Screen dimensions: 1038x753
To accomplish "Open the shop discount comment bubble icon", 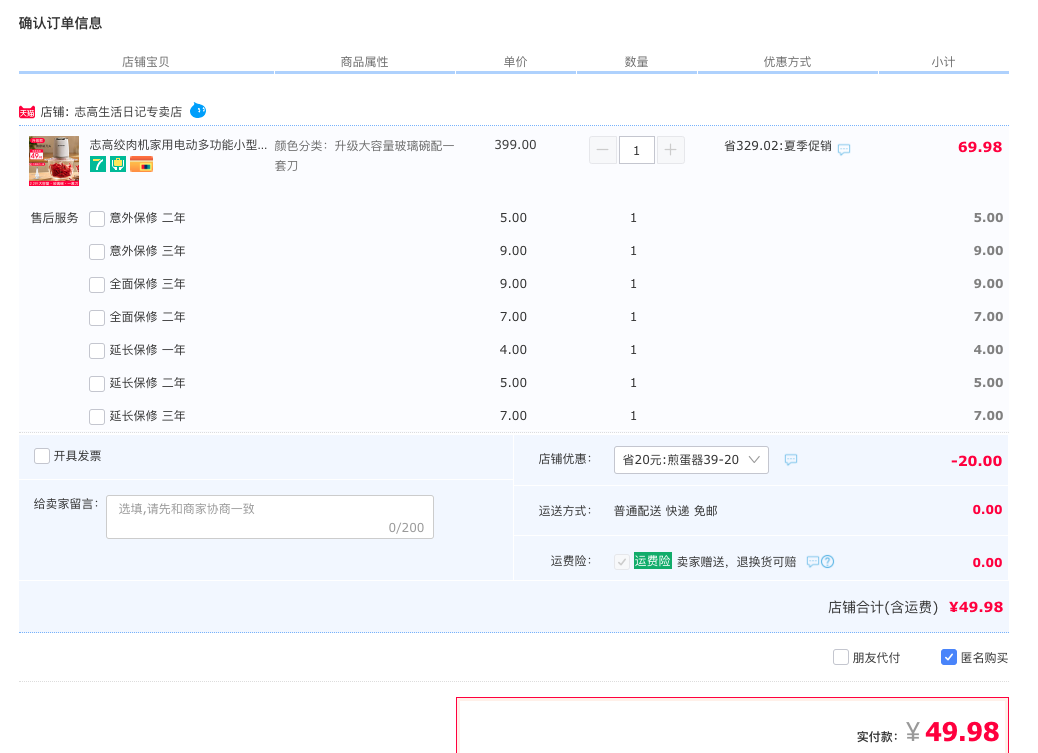I will (791, 460).
